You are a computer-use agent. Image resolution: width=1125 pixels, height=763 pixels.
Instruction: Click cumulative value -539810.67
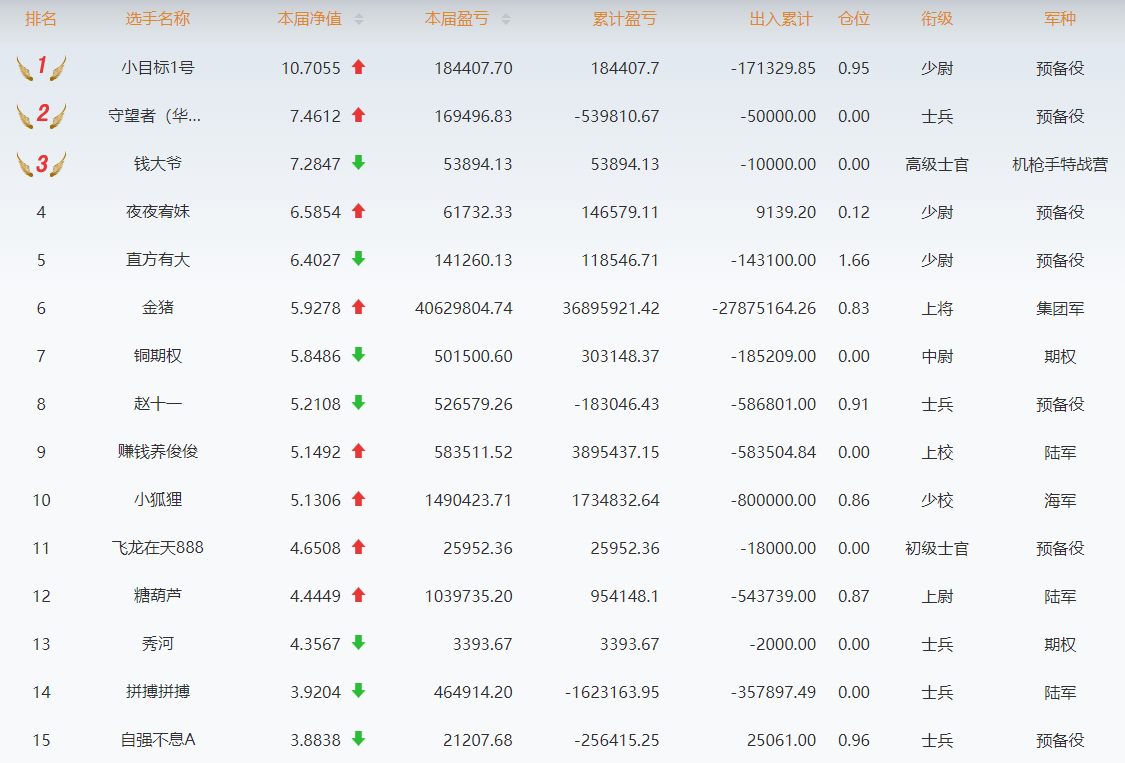click(616, 116)
